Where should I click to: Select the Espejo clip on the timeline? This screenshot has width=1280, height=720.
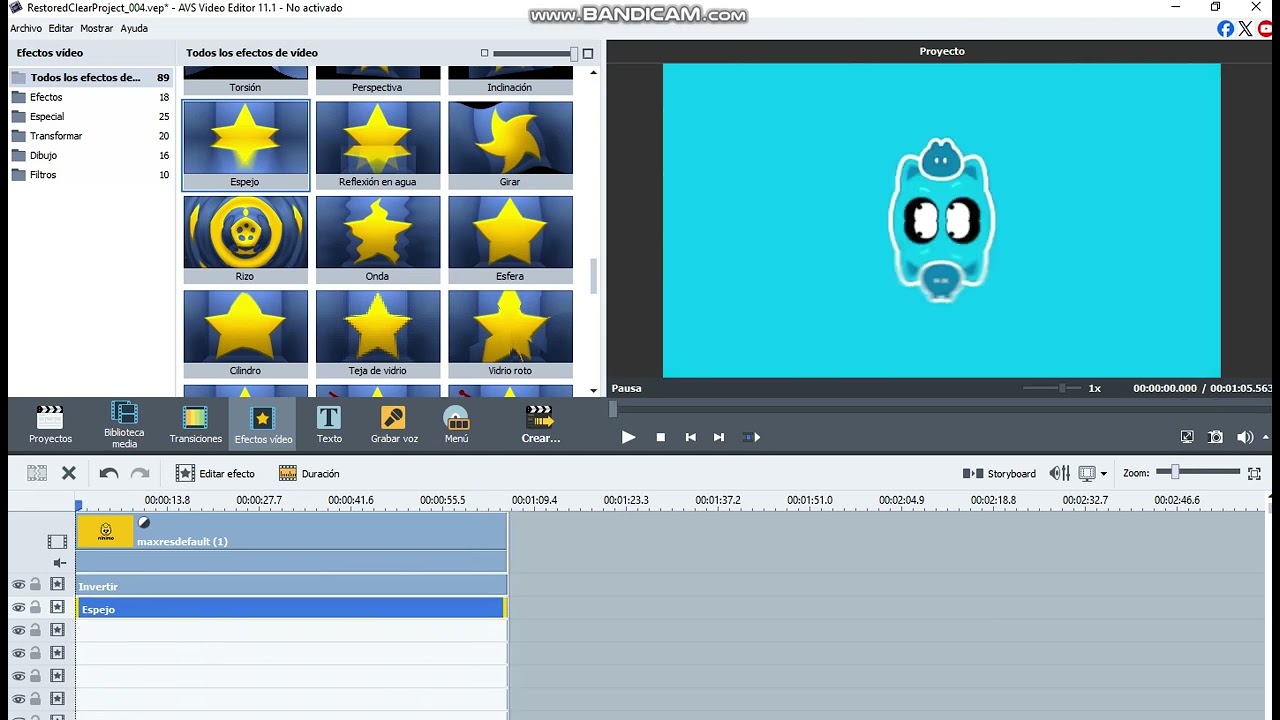pos(292,608)
